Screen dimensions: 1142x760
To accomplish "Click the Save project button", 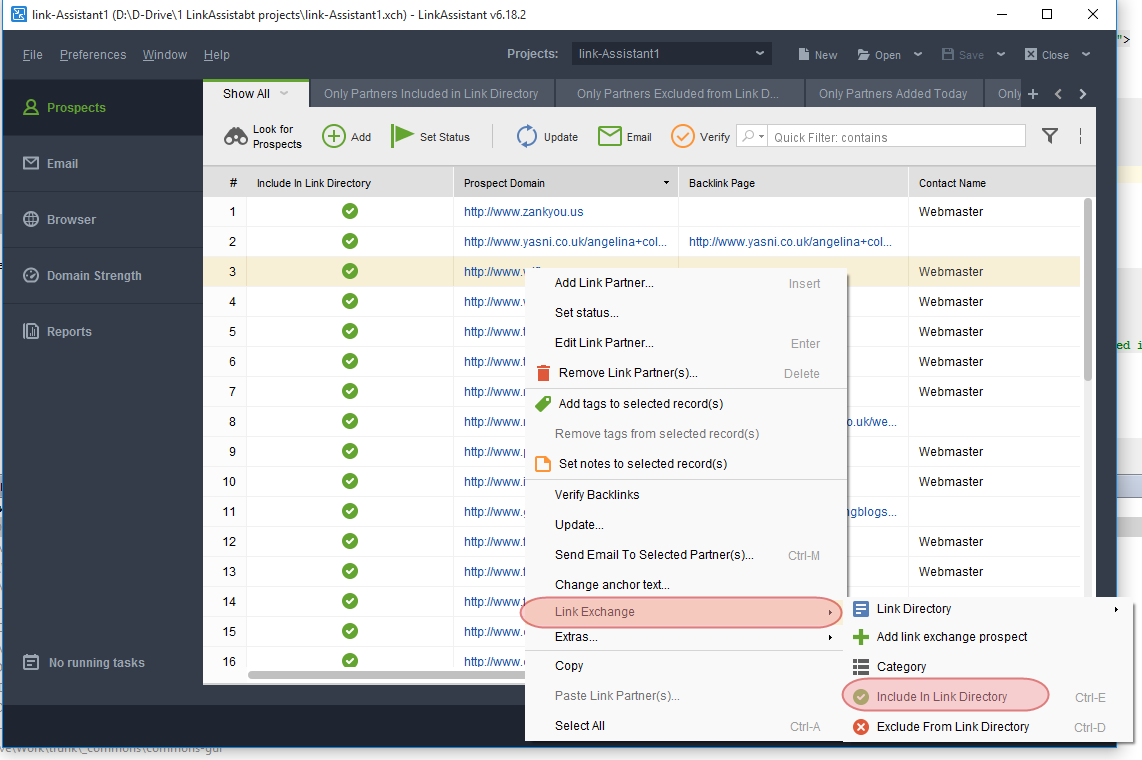I will 962,55.
